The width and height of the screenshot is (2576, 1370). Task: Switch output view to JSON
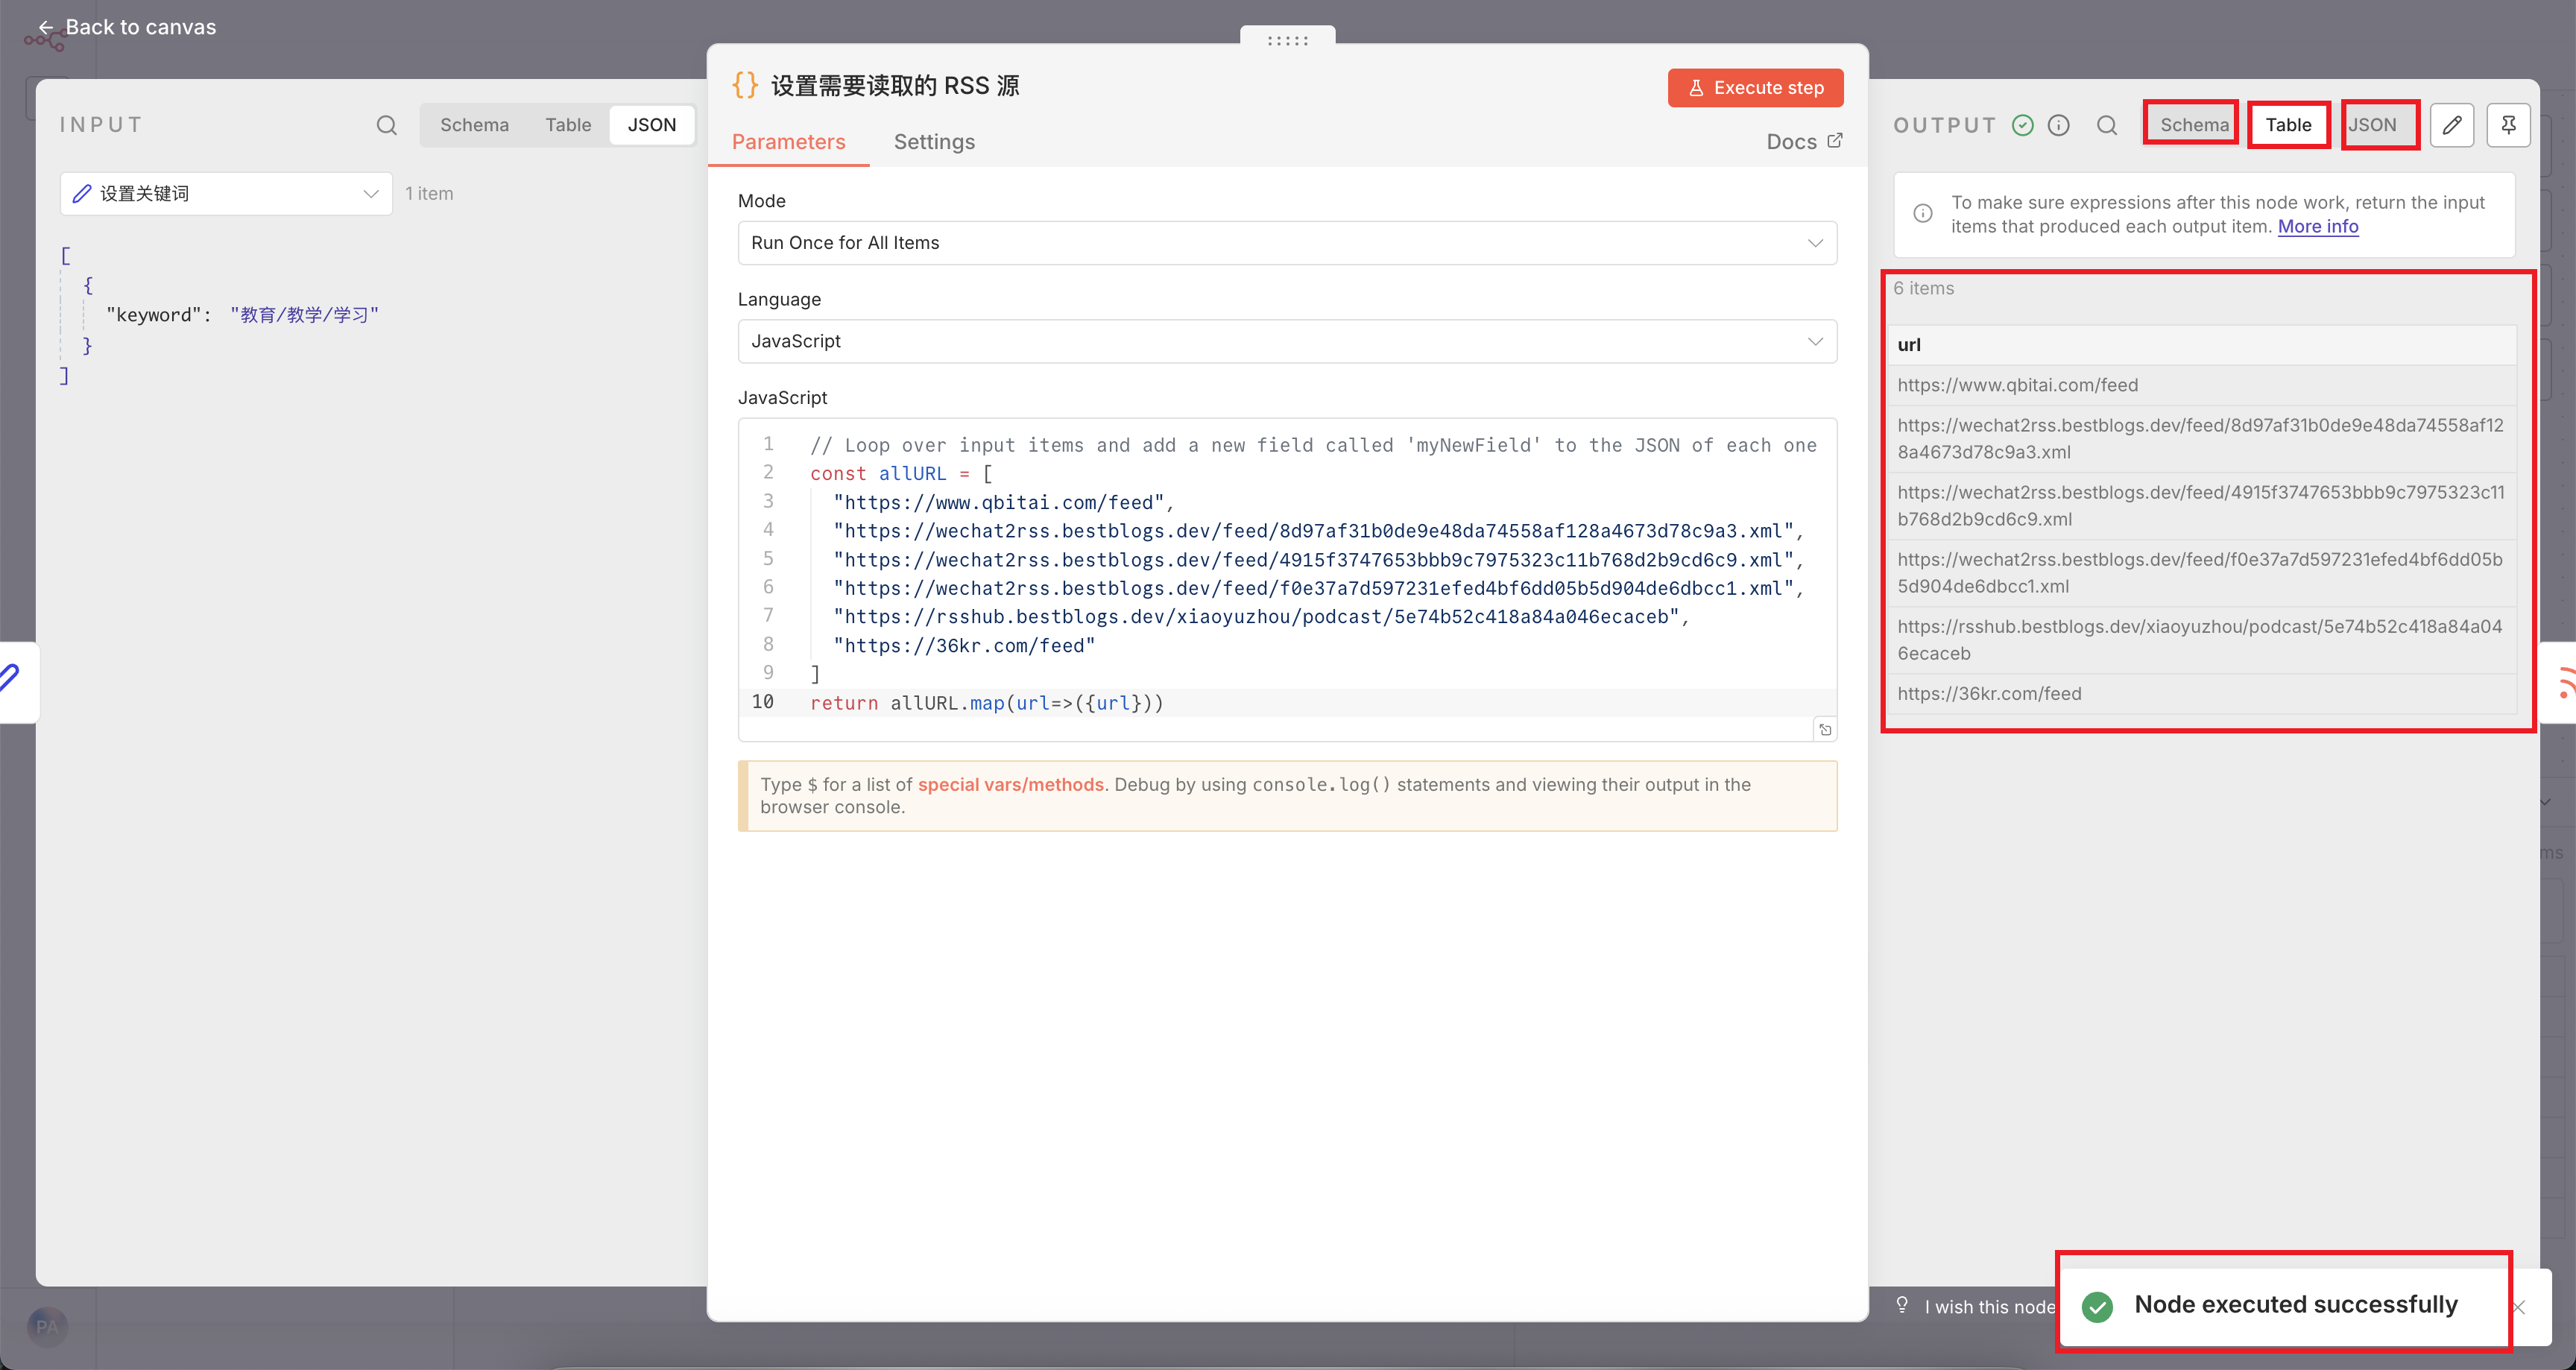click(x=2372, y=125)
